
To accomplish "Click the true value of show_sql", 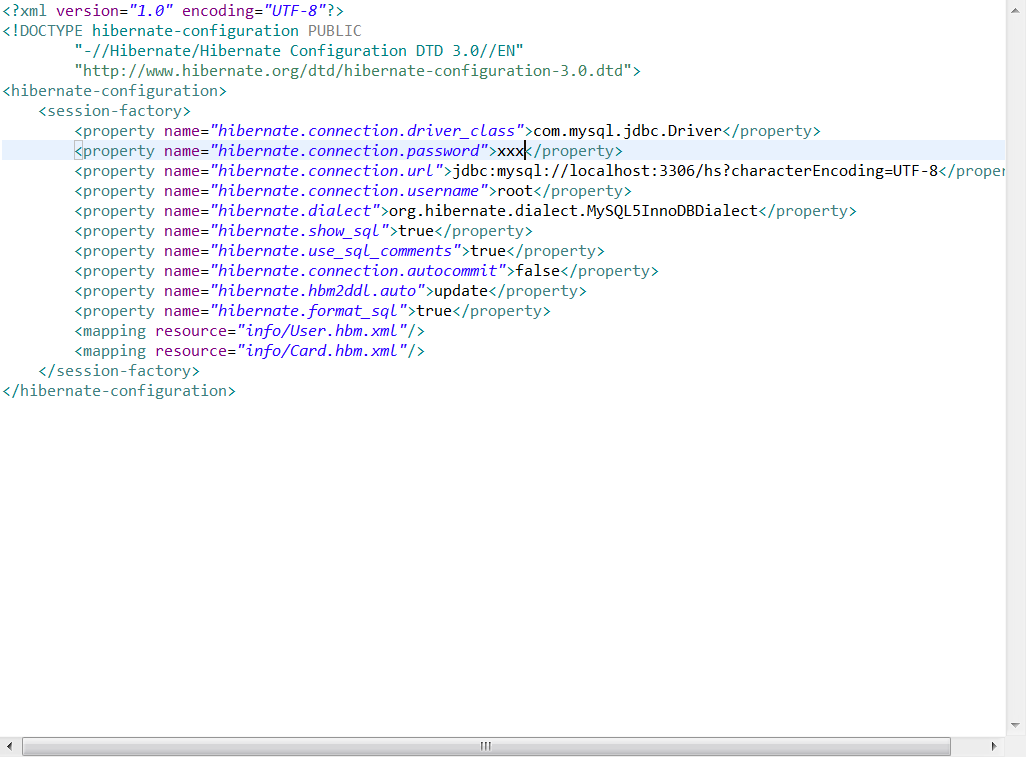I will pos(416,231).
